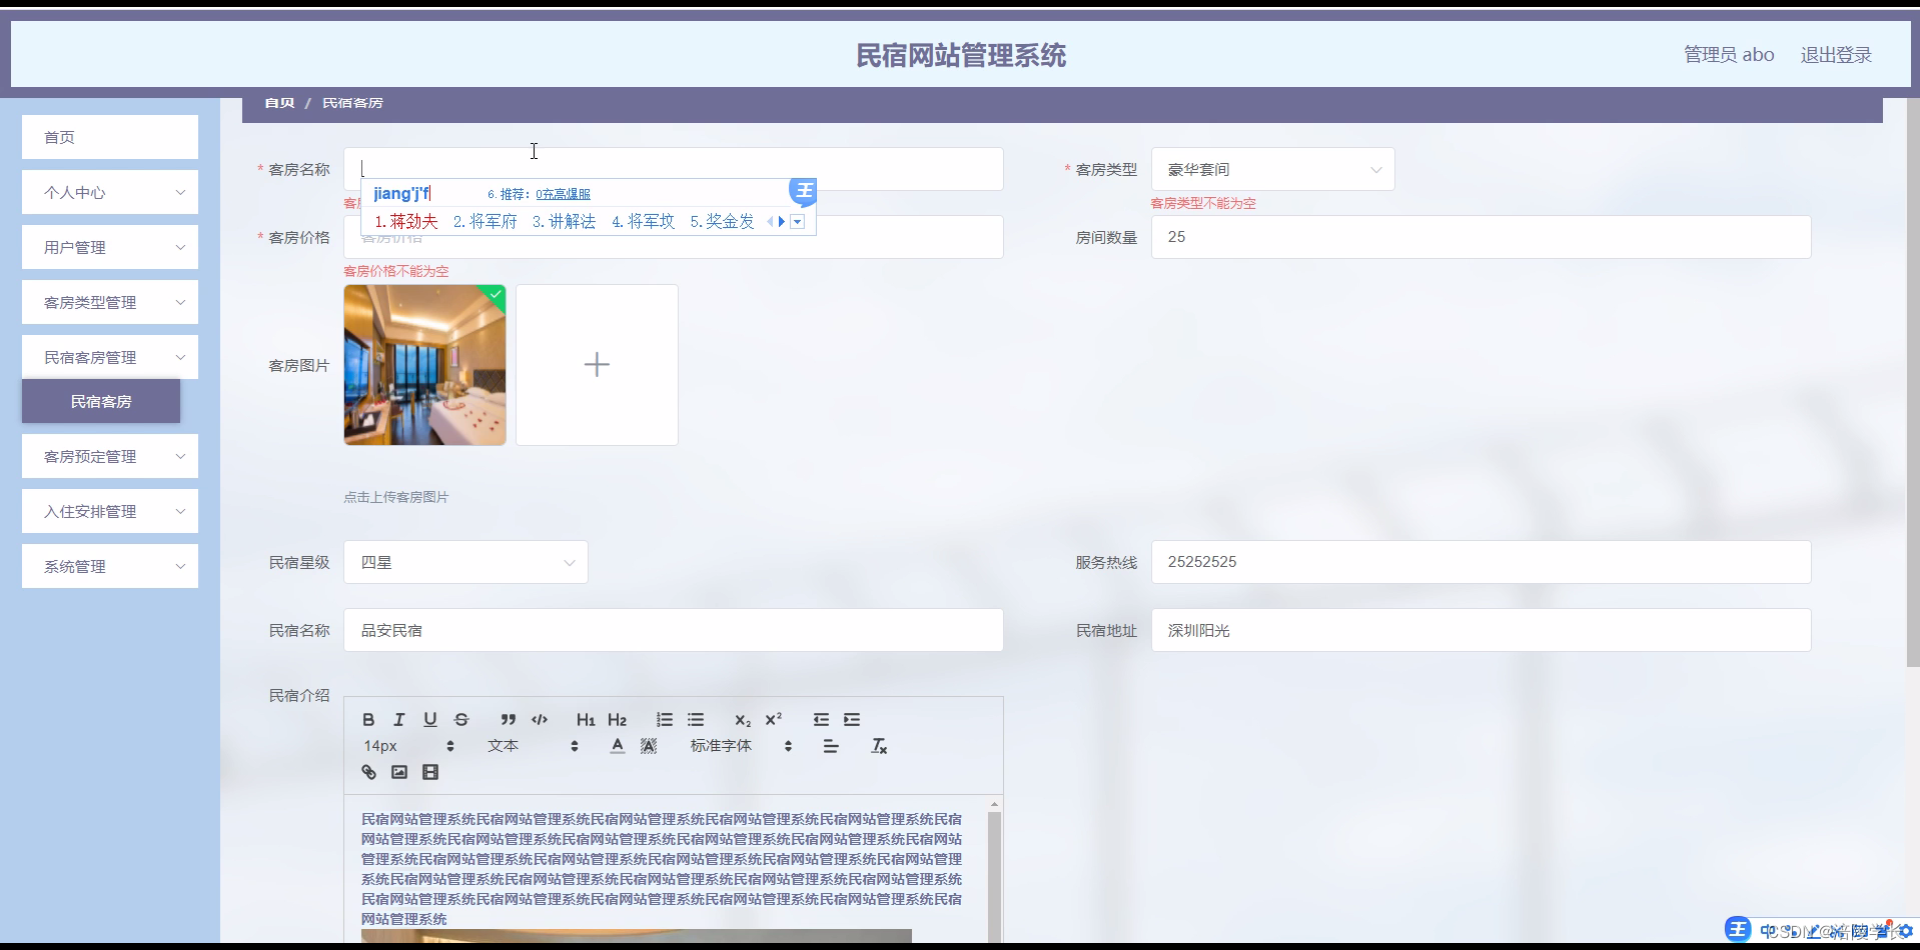Toggle the ordered list formatting
The image size is (1920, 950).
(664, 719)
